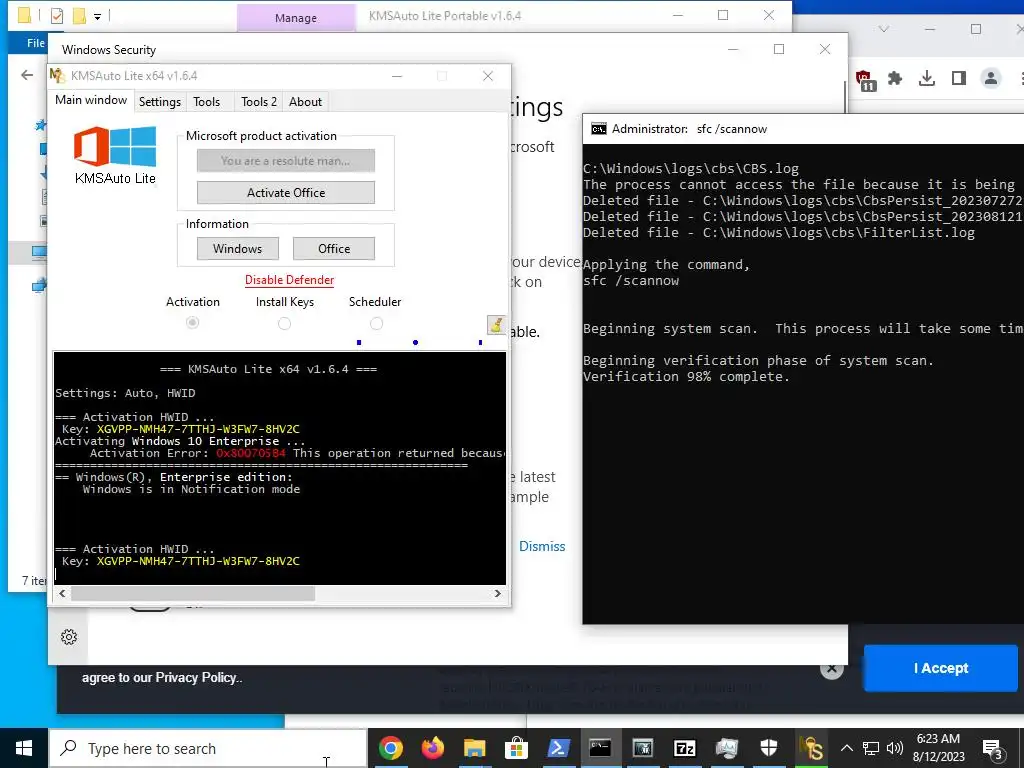1024x768 pixels.
Task: Open Windows Security shield in taskbar
Action: point(769,748)
